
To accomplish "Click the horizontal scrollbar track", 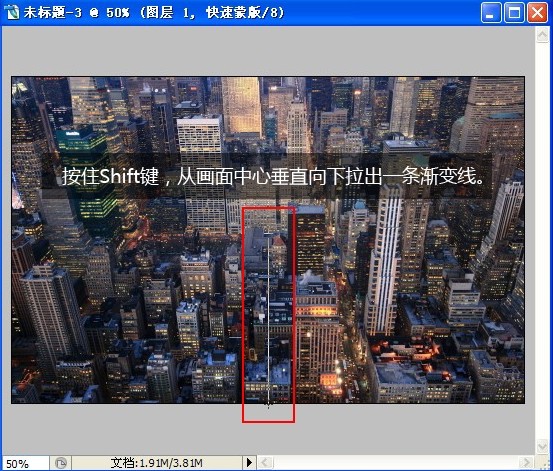I will pyautogui.click(x=396, y=463).
